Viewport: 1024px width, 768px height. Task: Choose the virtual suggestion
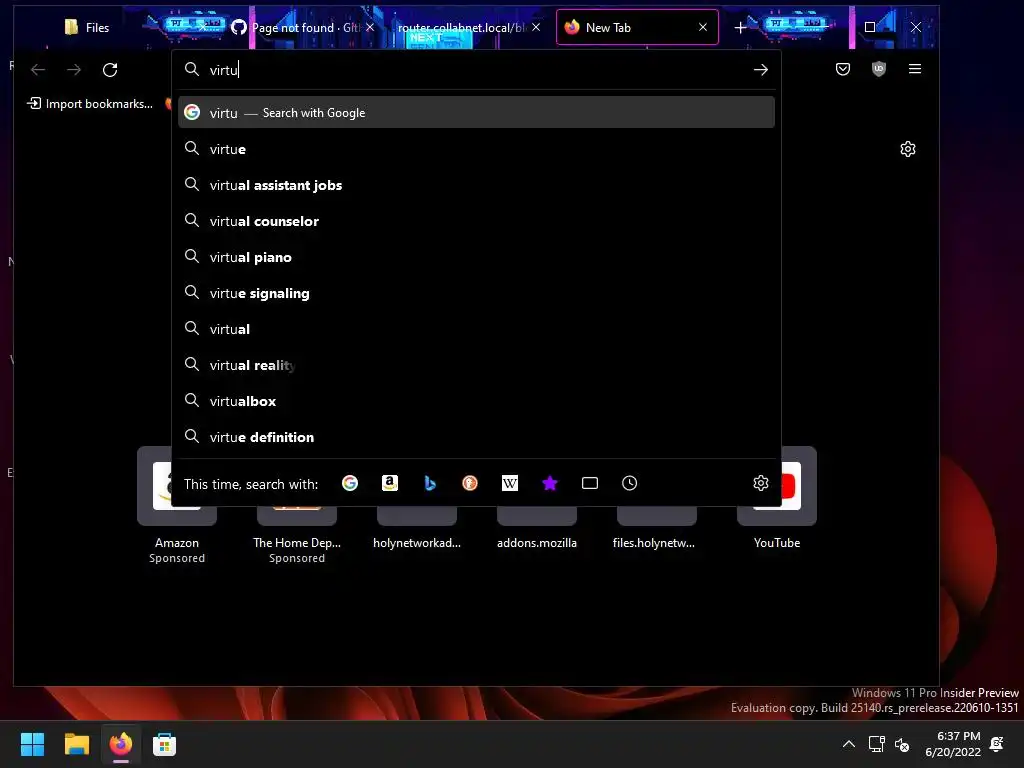click(x=476, y=328)
